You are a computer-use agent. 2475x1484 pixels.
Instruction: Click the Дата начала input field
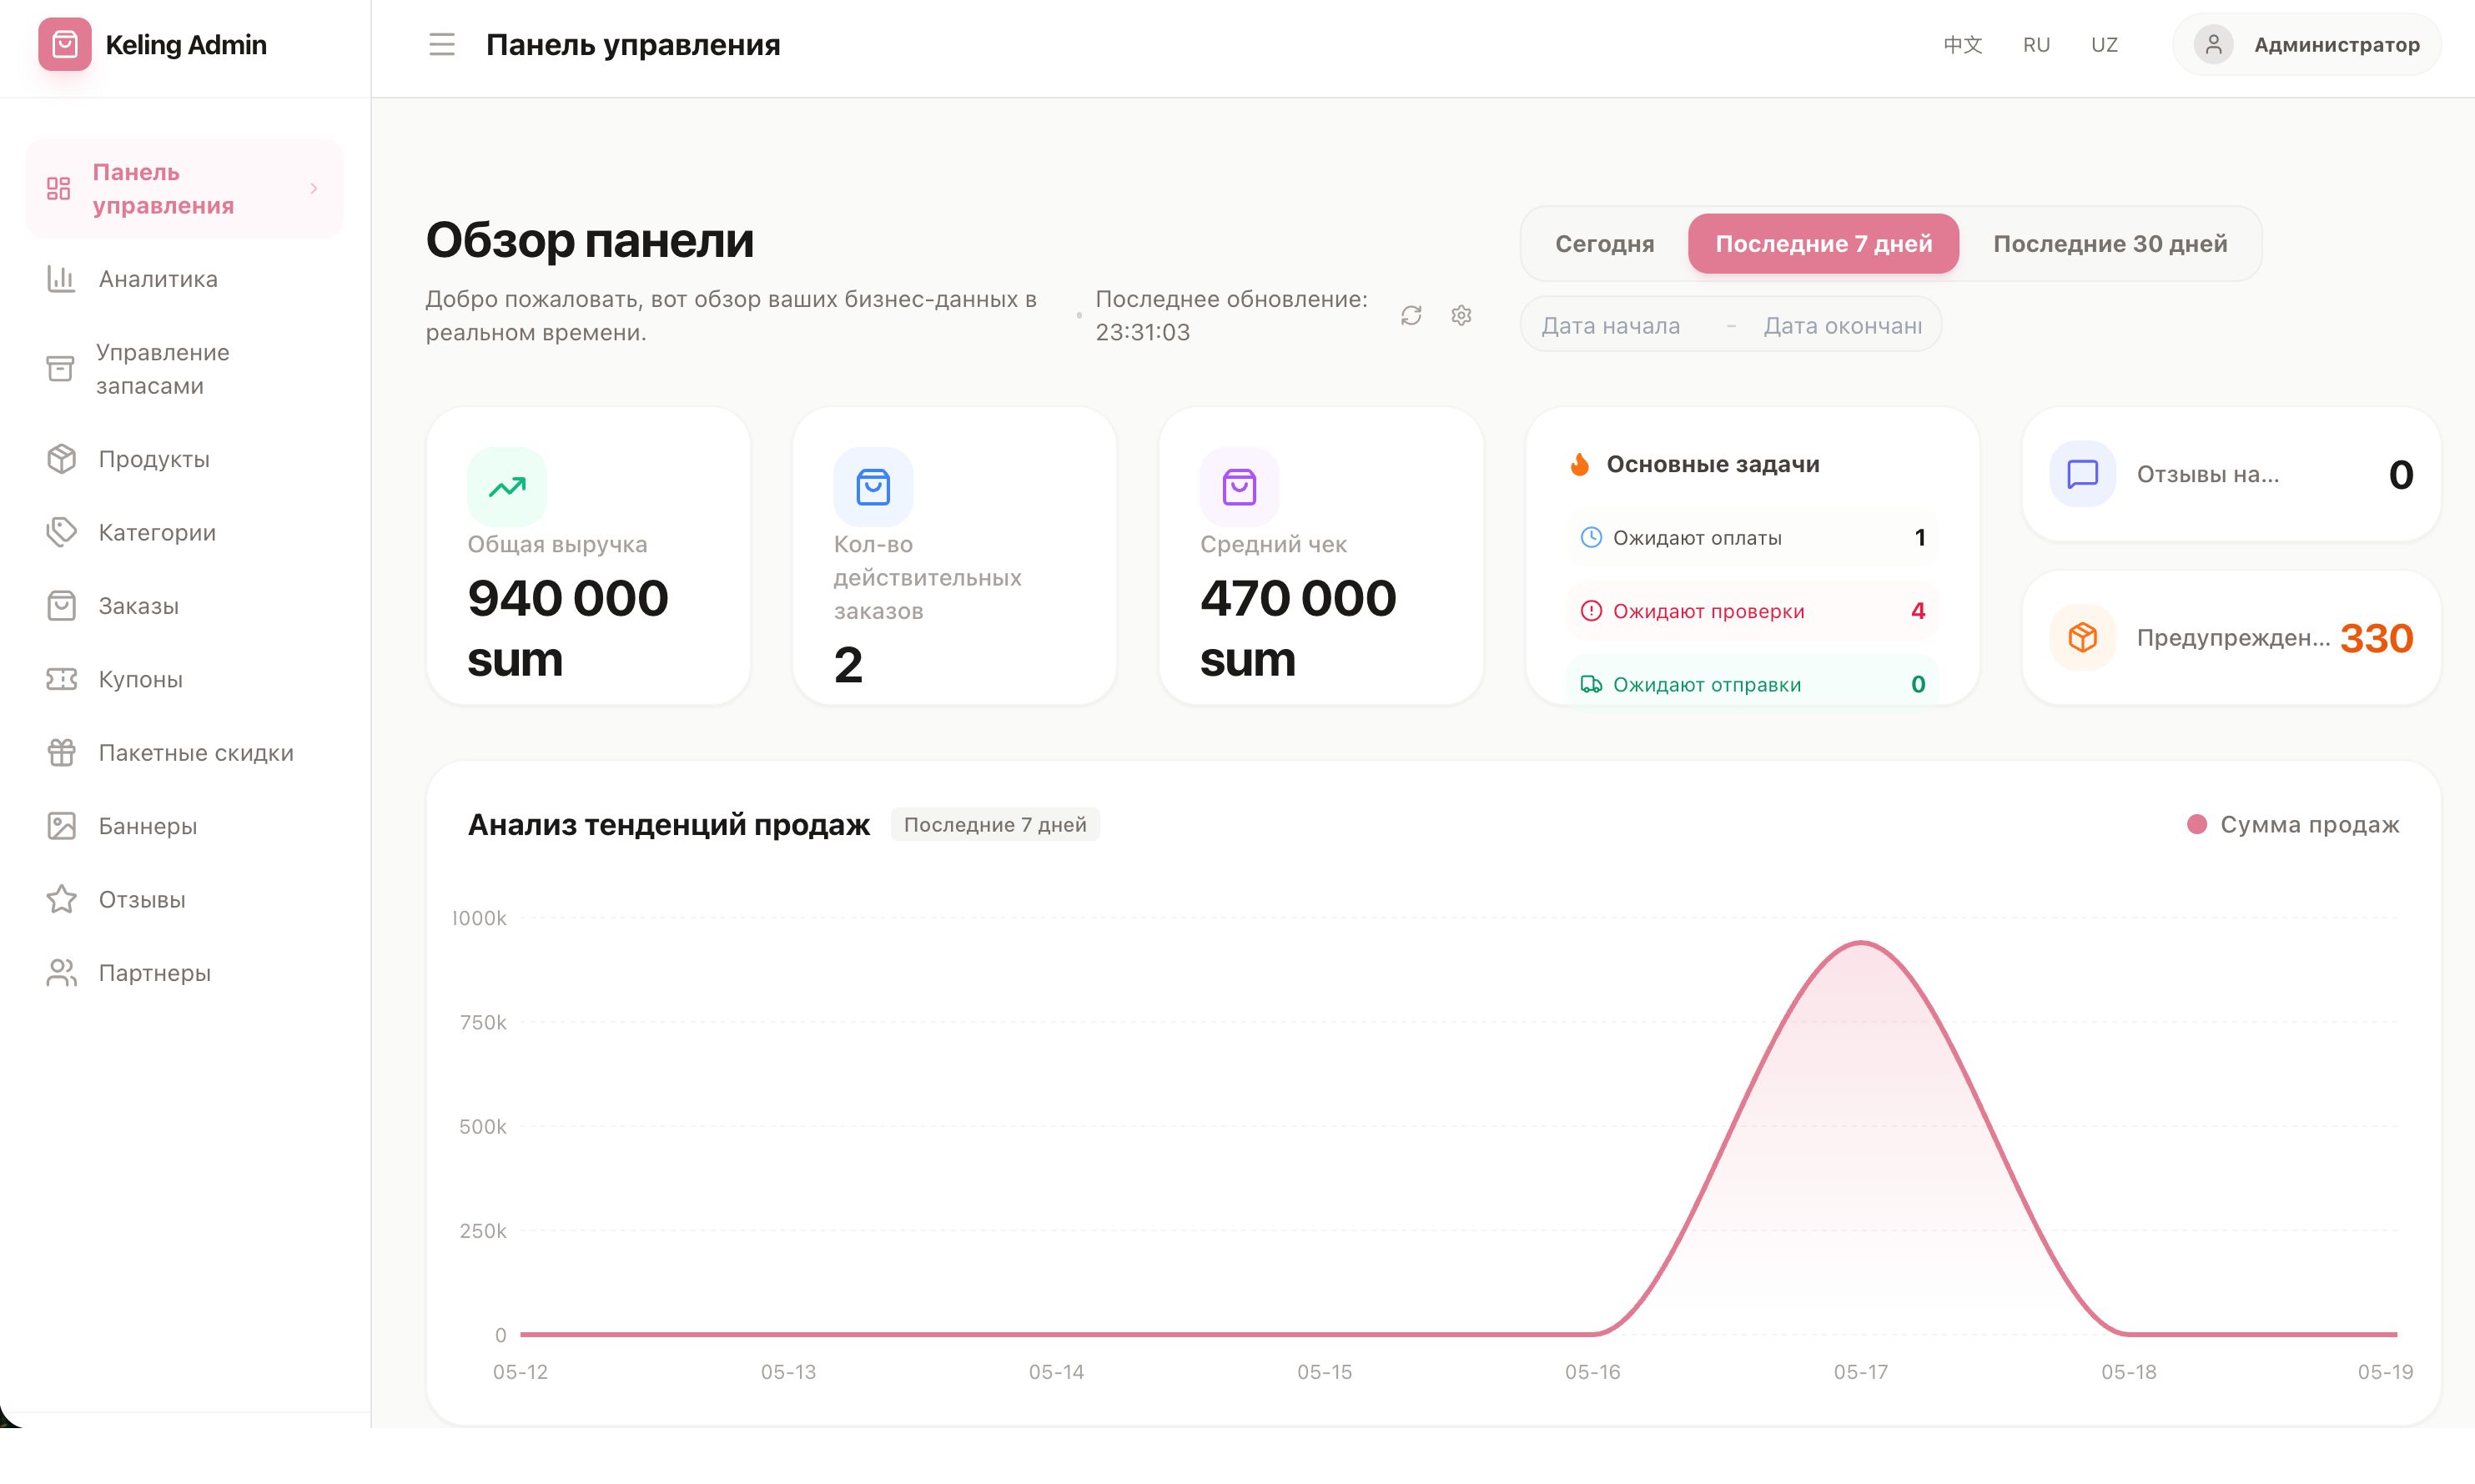[x=1620, y=326]
